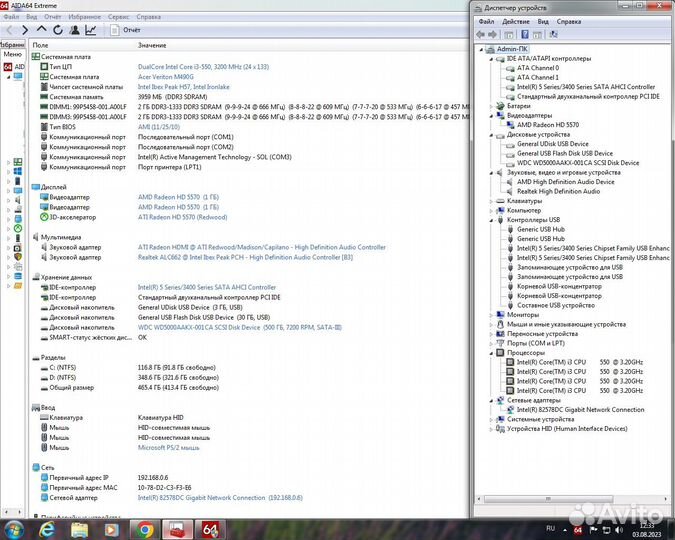Image resolution: width=675 pixels, height=540 pixels.
Task: Click the Отчёт report button
Action: (125, 30)
